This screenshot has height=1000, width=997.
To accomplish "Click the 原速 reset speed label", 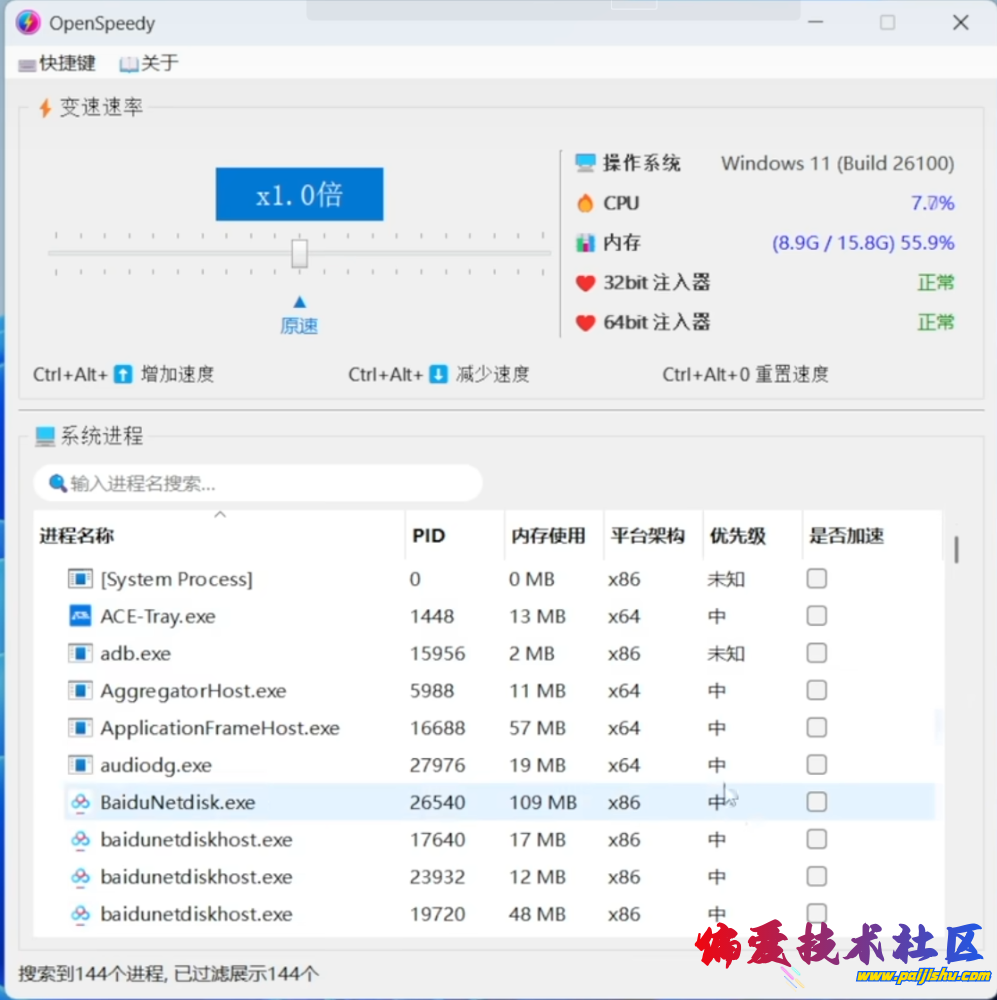I will point(299,326).
